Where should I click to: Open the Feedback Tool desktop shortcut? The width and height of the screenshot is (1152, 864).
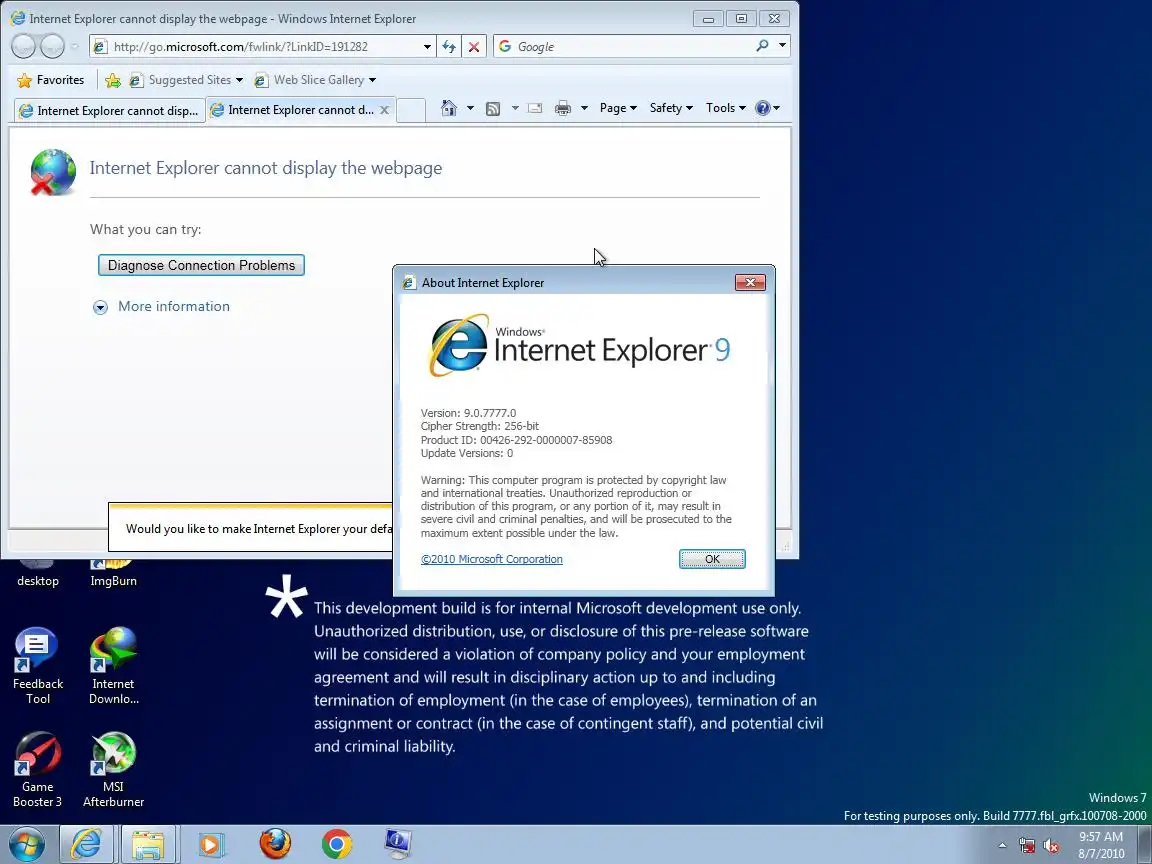37,666
